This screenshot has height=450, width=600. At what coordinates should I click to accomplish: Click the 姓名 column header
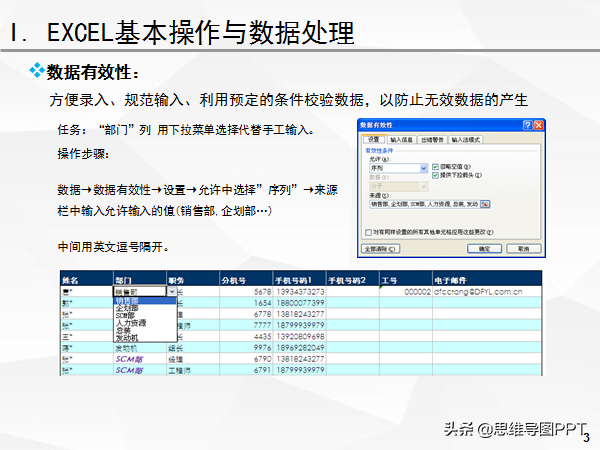point(87,280)
